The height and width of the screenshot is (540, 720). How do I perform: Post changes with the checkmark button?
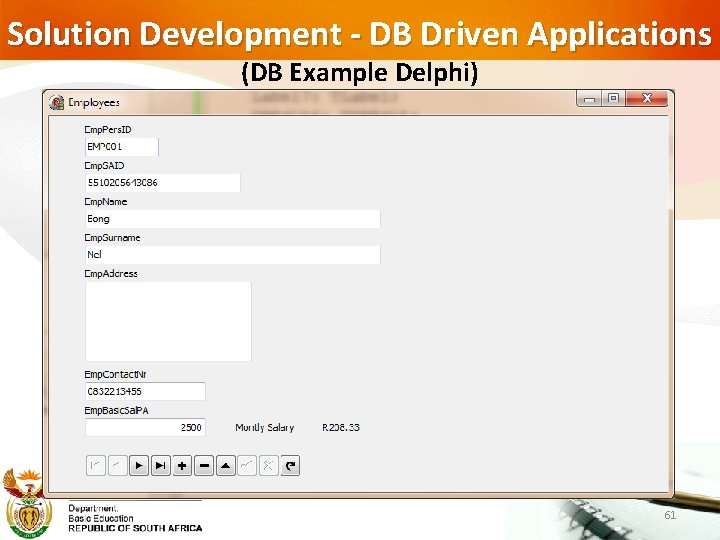click(x=247, y=466)
